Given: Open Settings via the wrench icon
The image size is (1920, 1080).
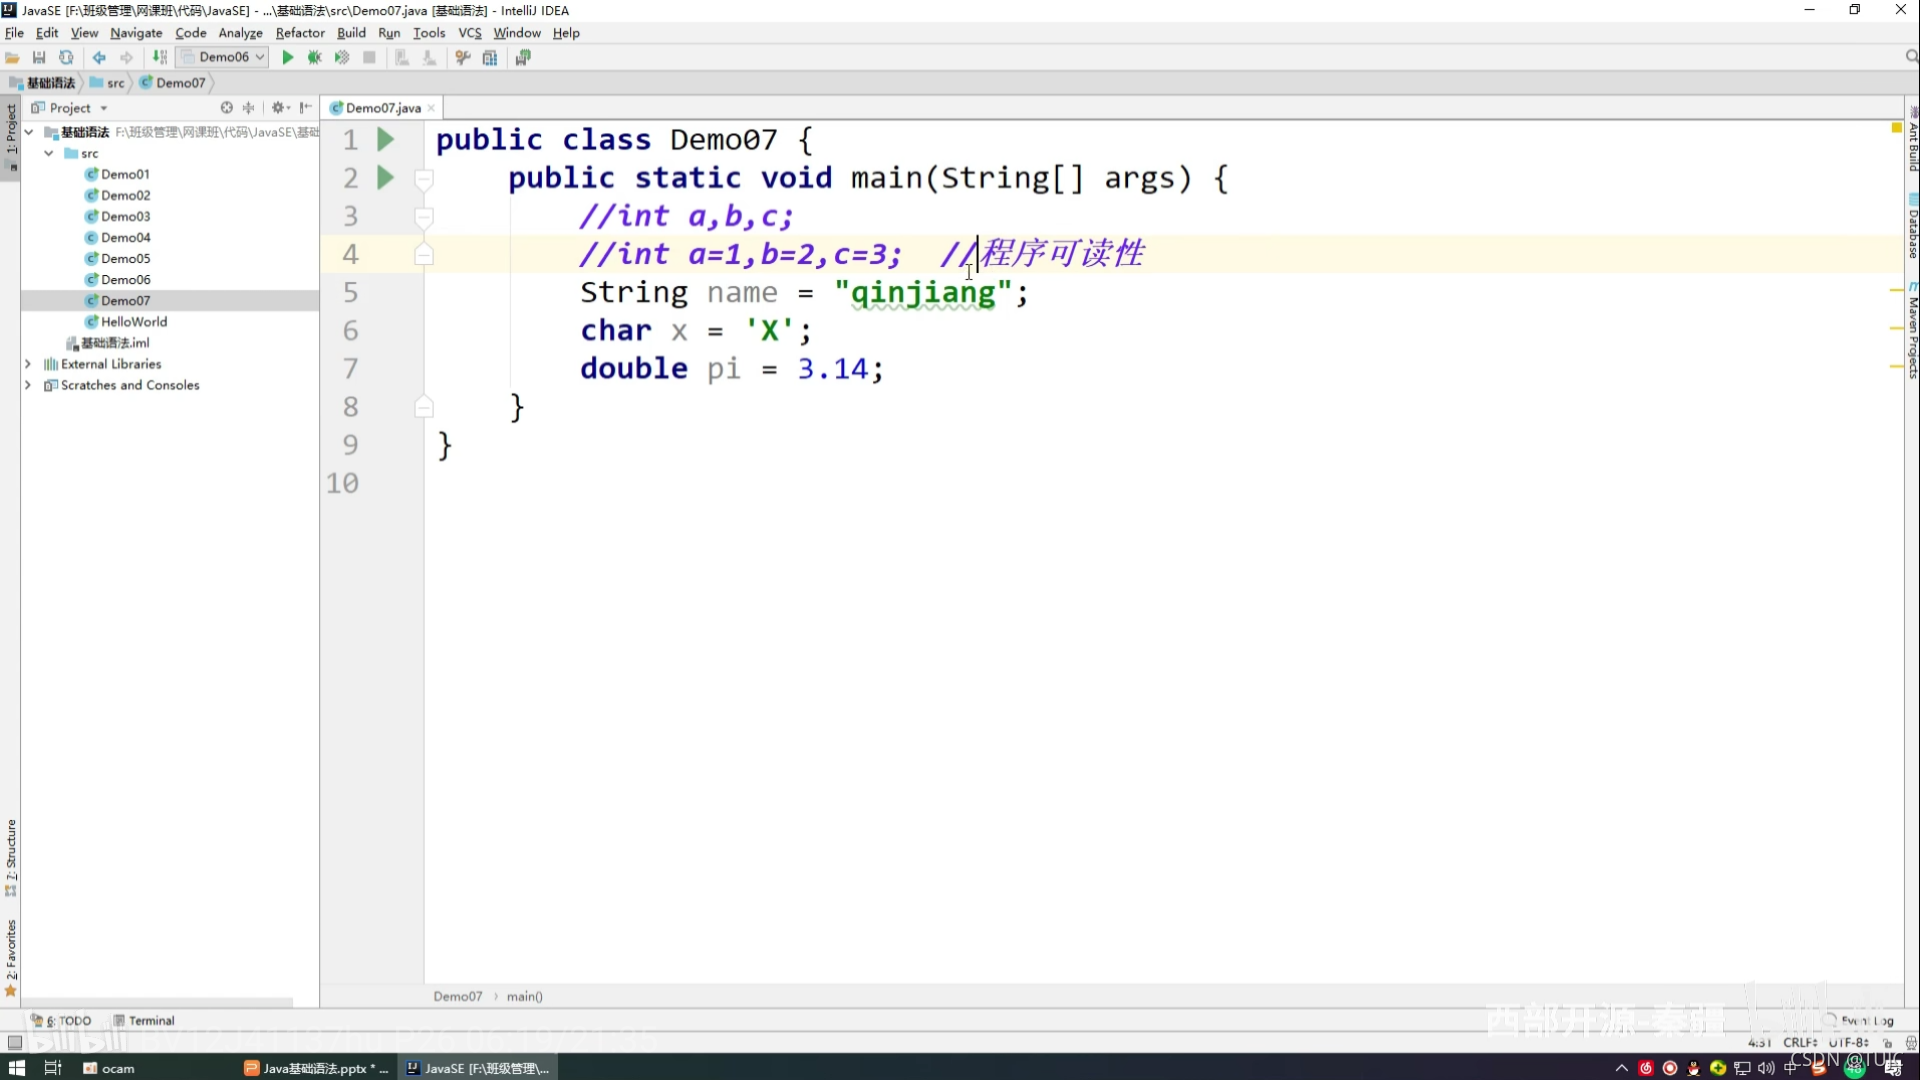Looking at the screenshot, I should tap(462, 58).
